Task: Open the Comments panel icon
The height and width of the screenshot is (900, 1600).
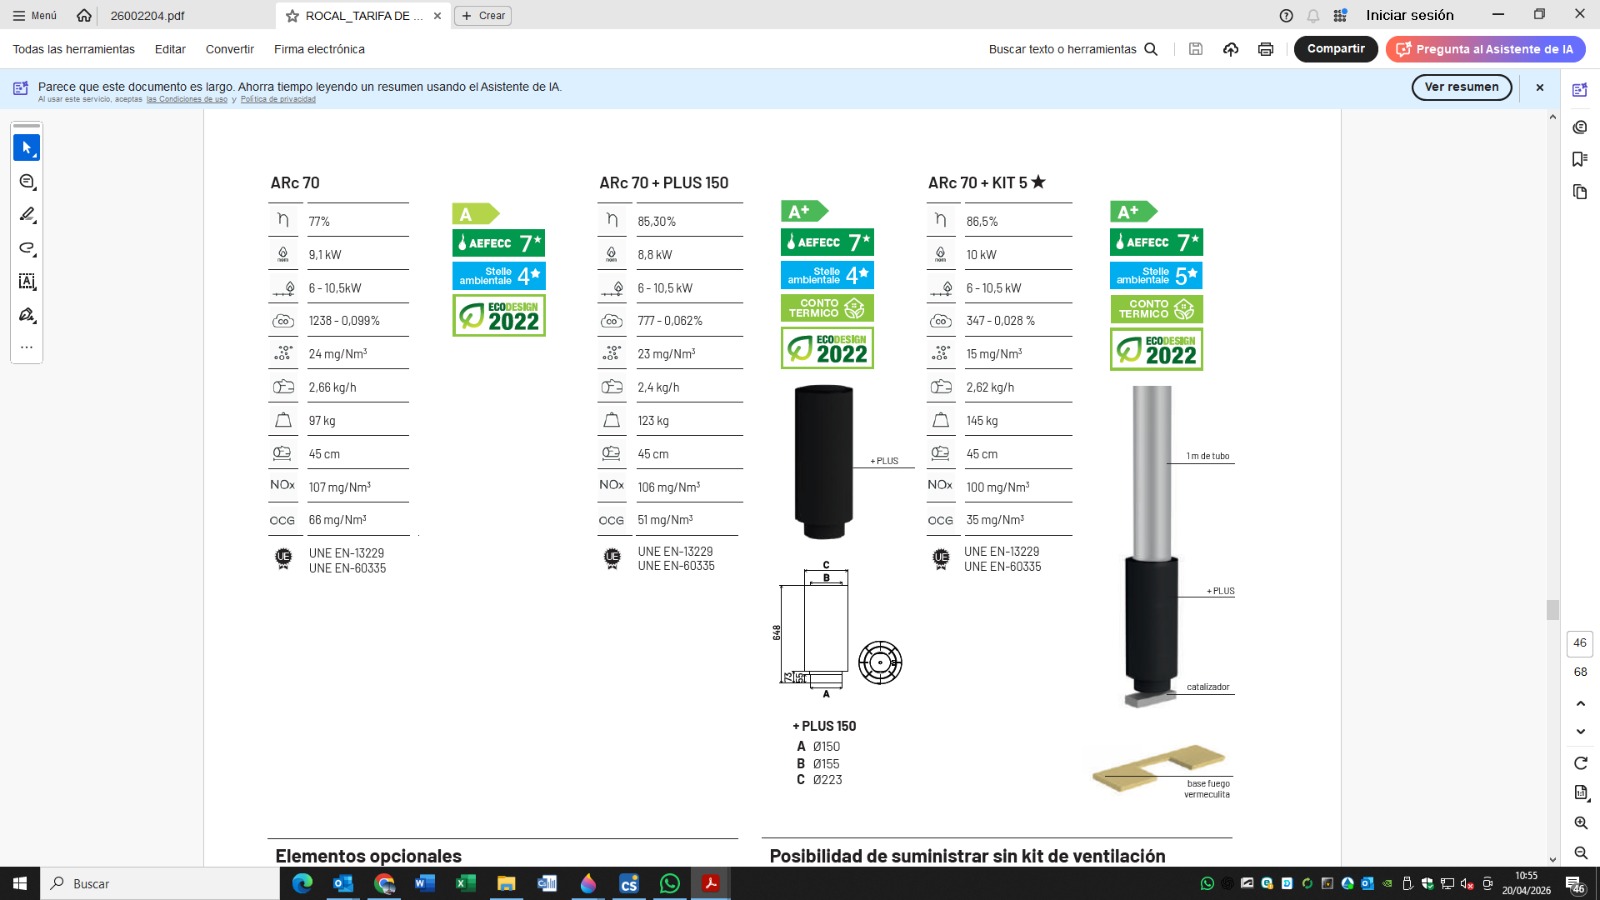Action: pyautogui.click(x=1580, y=127)
